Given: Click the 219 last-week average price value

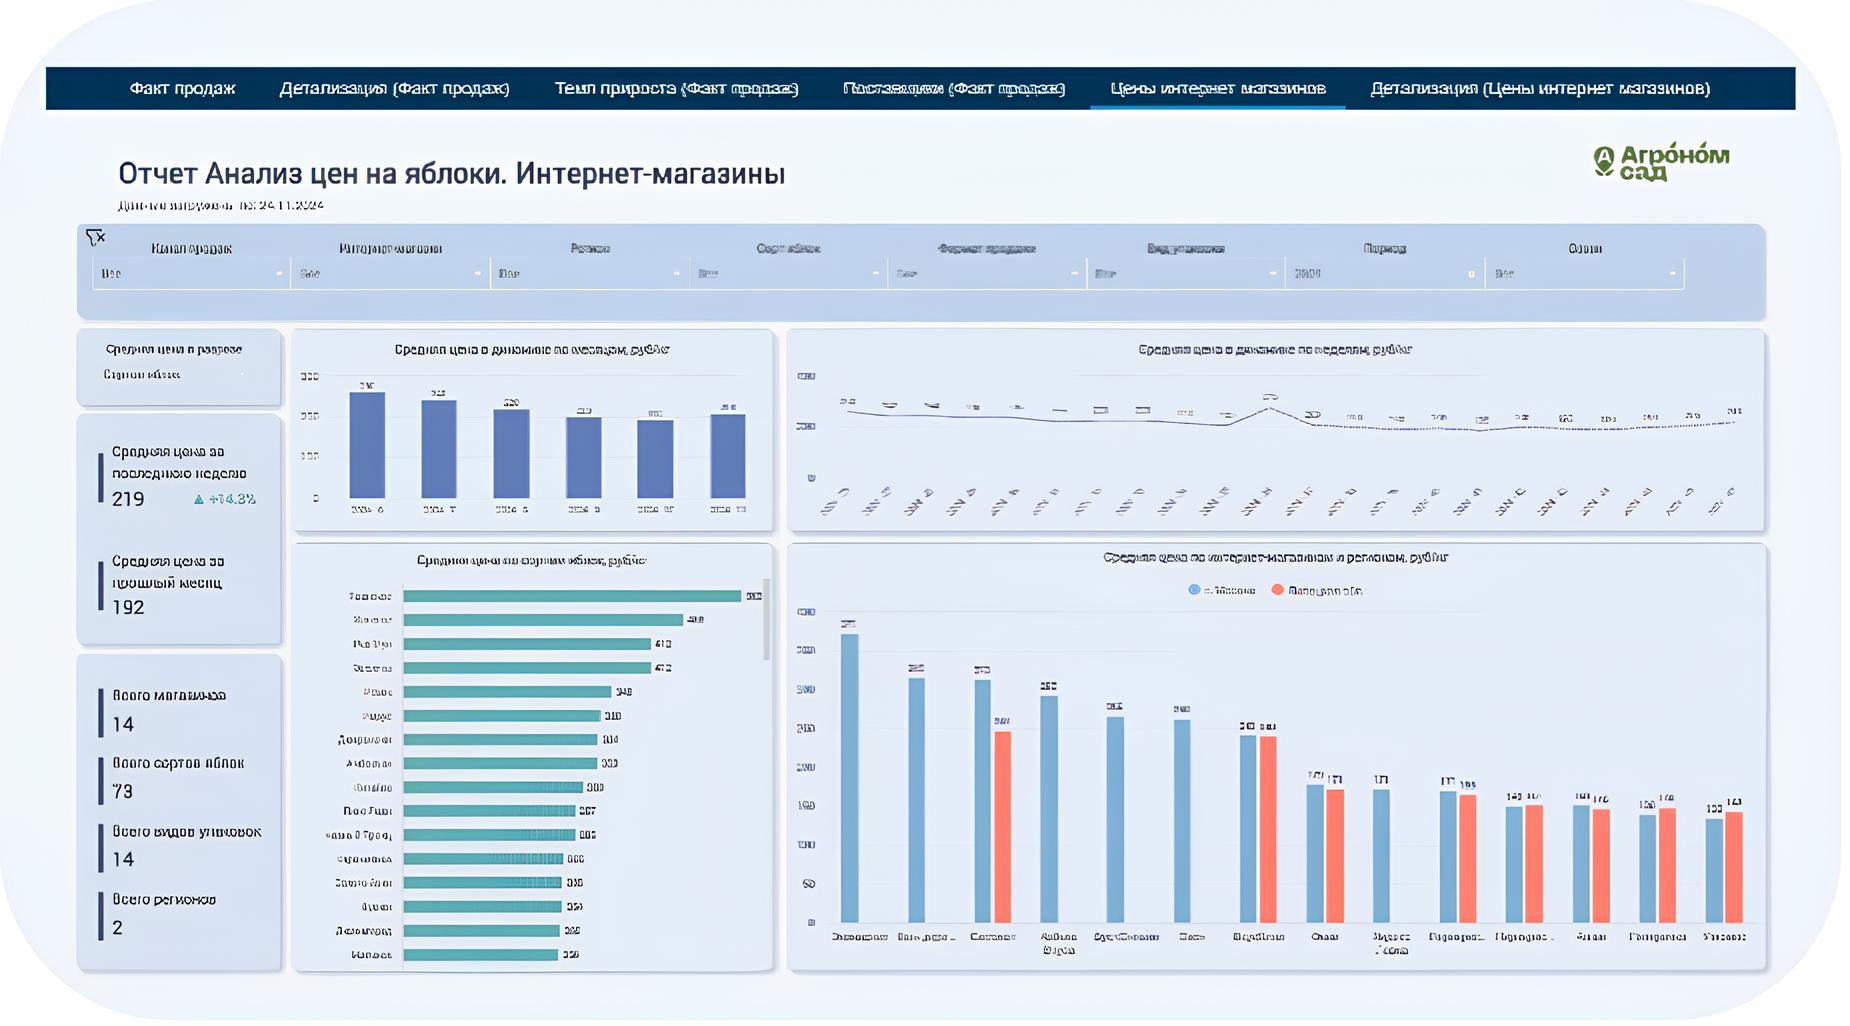Looking at the screenshot, I should click(x=128, y=499).
